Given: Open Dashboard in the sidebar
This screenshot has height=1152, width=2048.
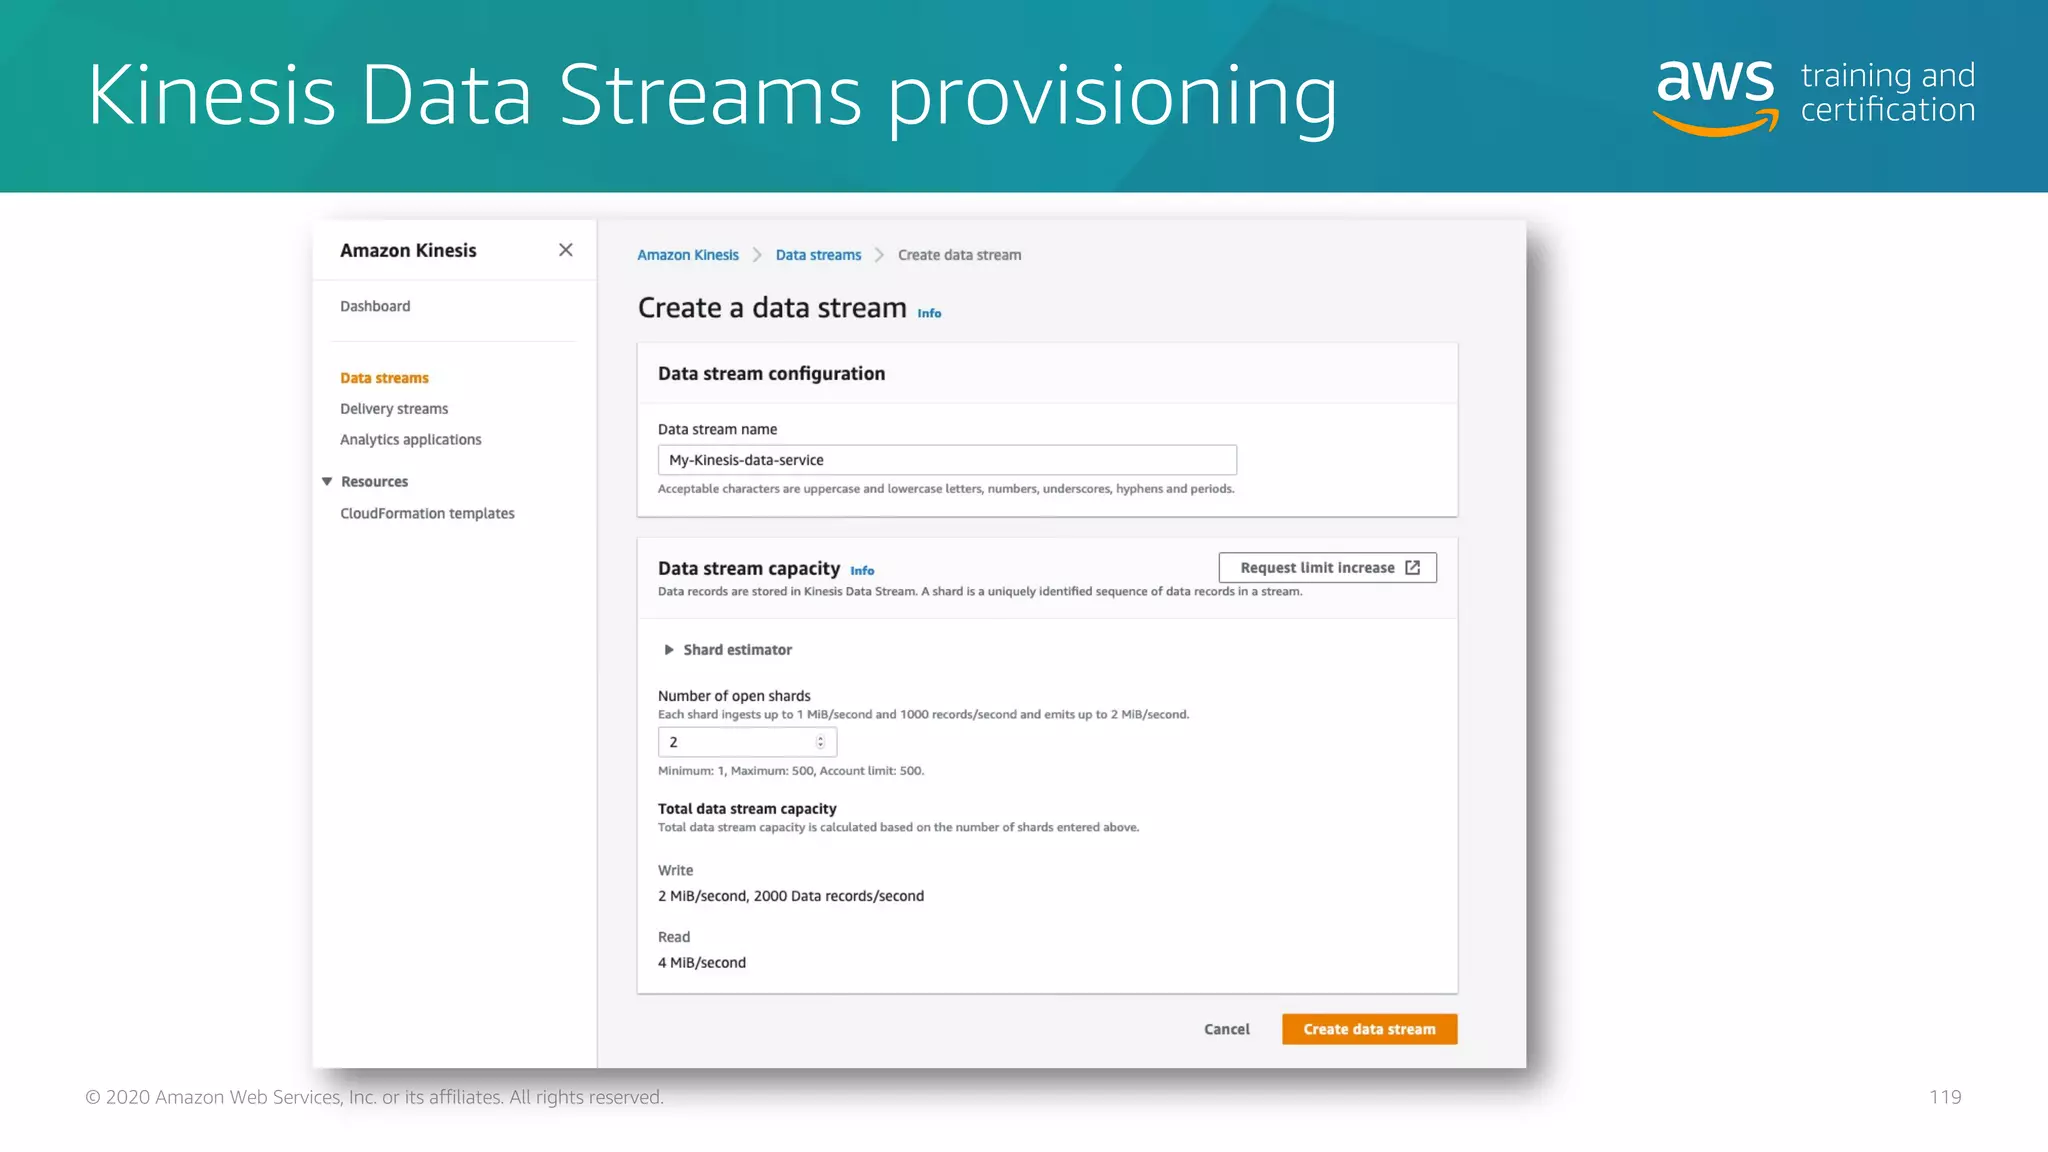Looking at the screenshot, I should click(375, 306).
